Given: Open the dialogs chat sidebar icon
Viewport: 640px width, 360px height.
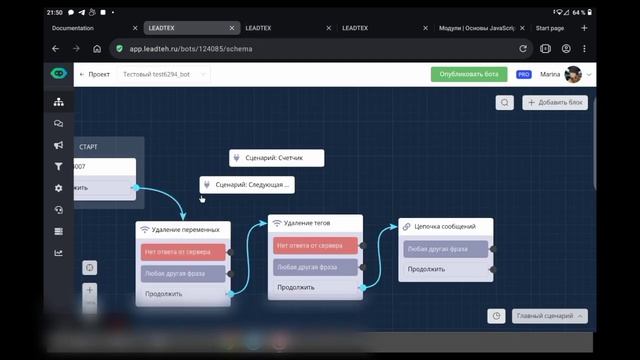Looking at the screenshot, I should [58, 123].
